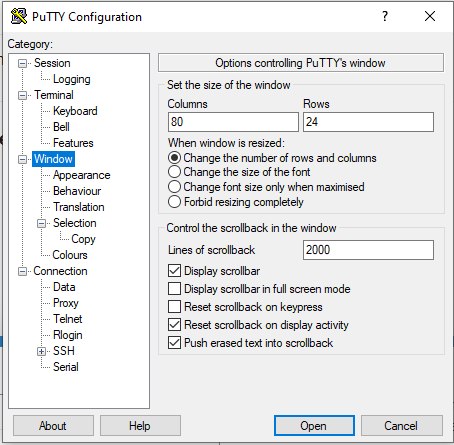
Task: Select Forbid resizing completely option
Action: pos(174,202)
